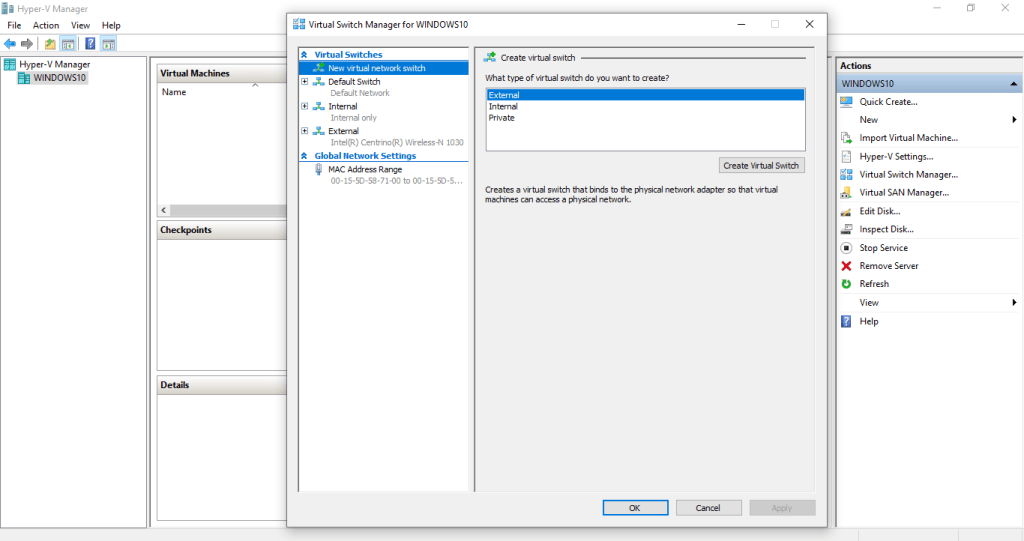This screenshot has width=1024, height=541.
Task: Open Hyper-V Settings from the Actions pane
Action: point(895,157)
